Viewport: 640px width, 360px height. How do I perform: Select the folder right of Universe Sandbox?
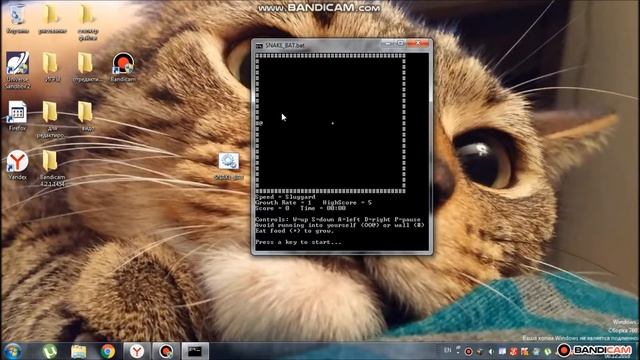pyautogui.click(x=51, y=67)
